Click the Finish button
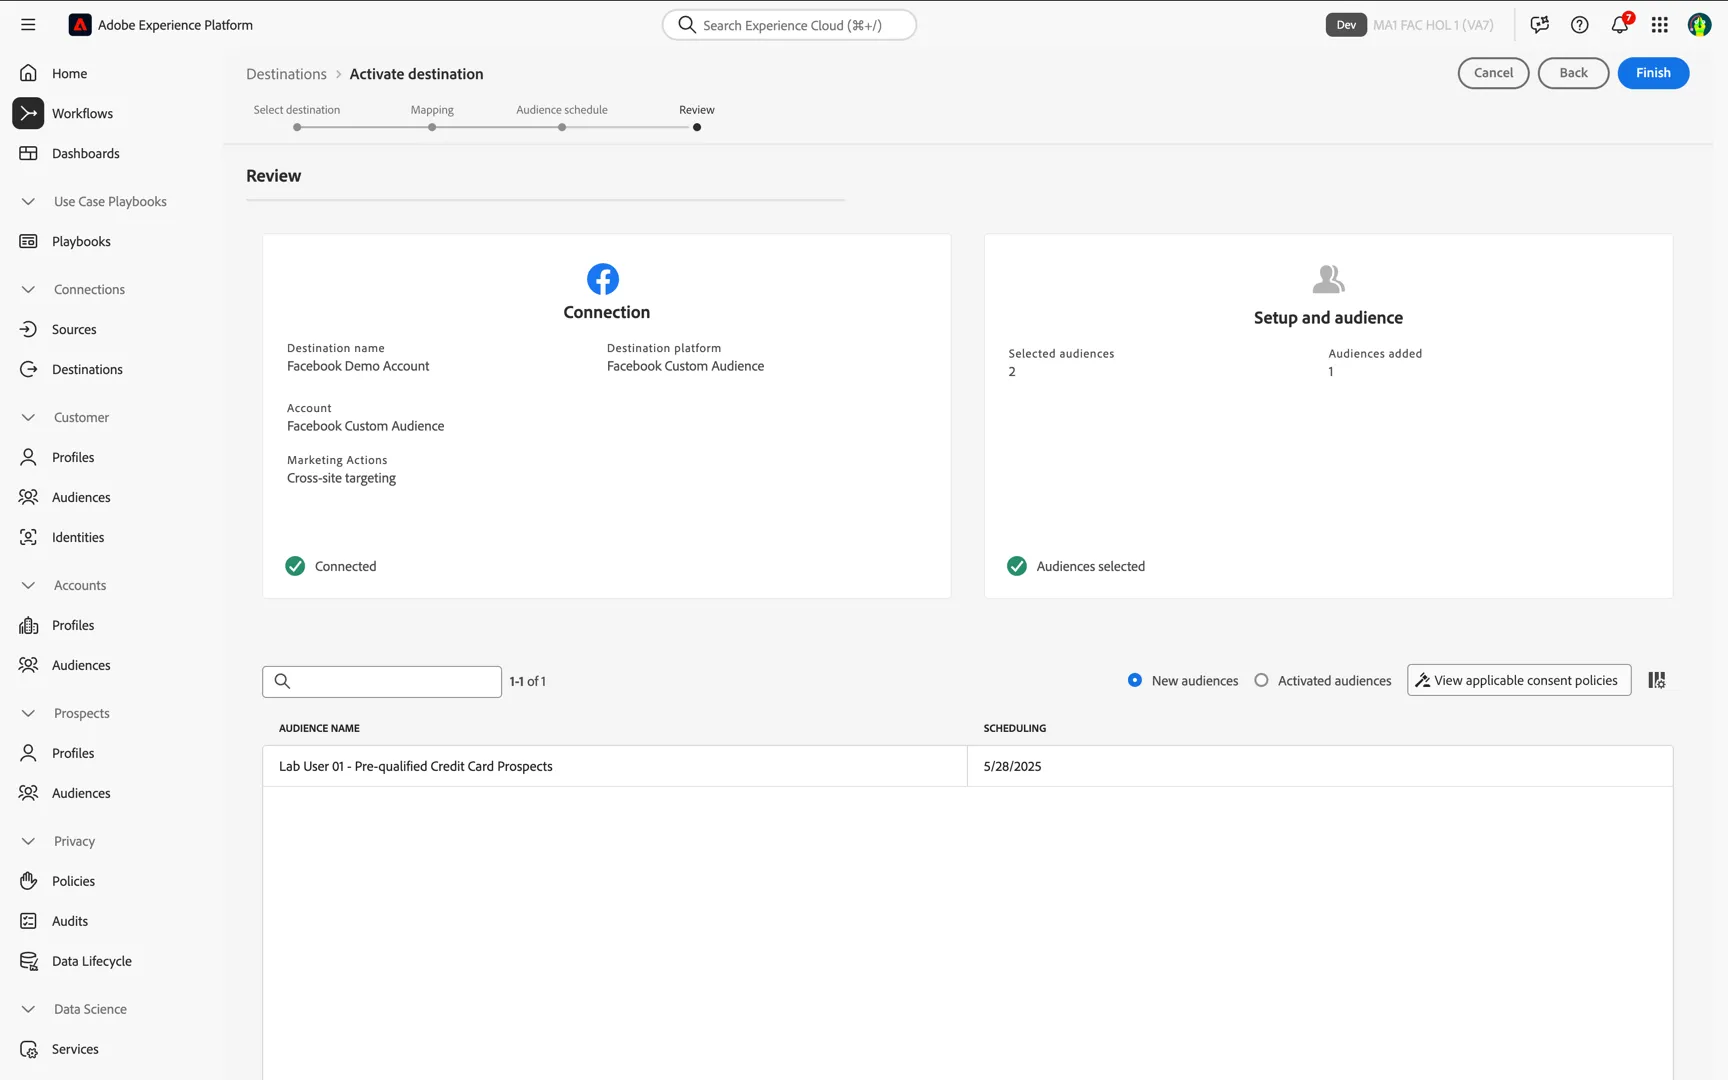The width and height of the screenshot is (1728, 1080). [1653, 73]
